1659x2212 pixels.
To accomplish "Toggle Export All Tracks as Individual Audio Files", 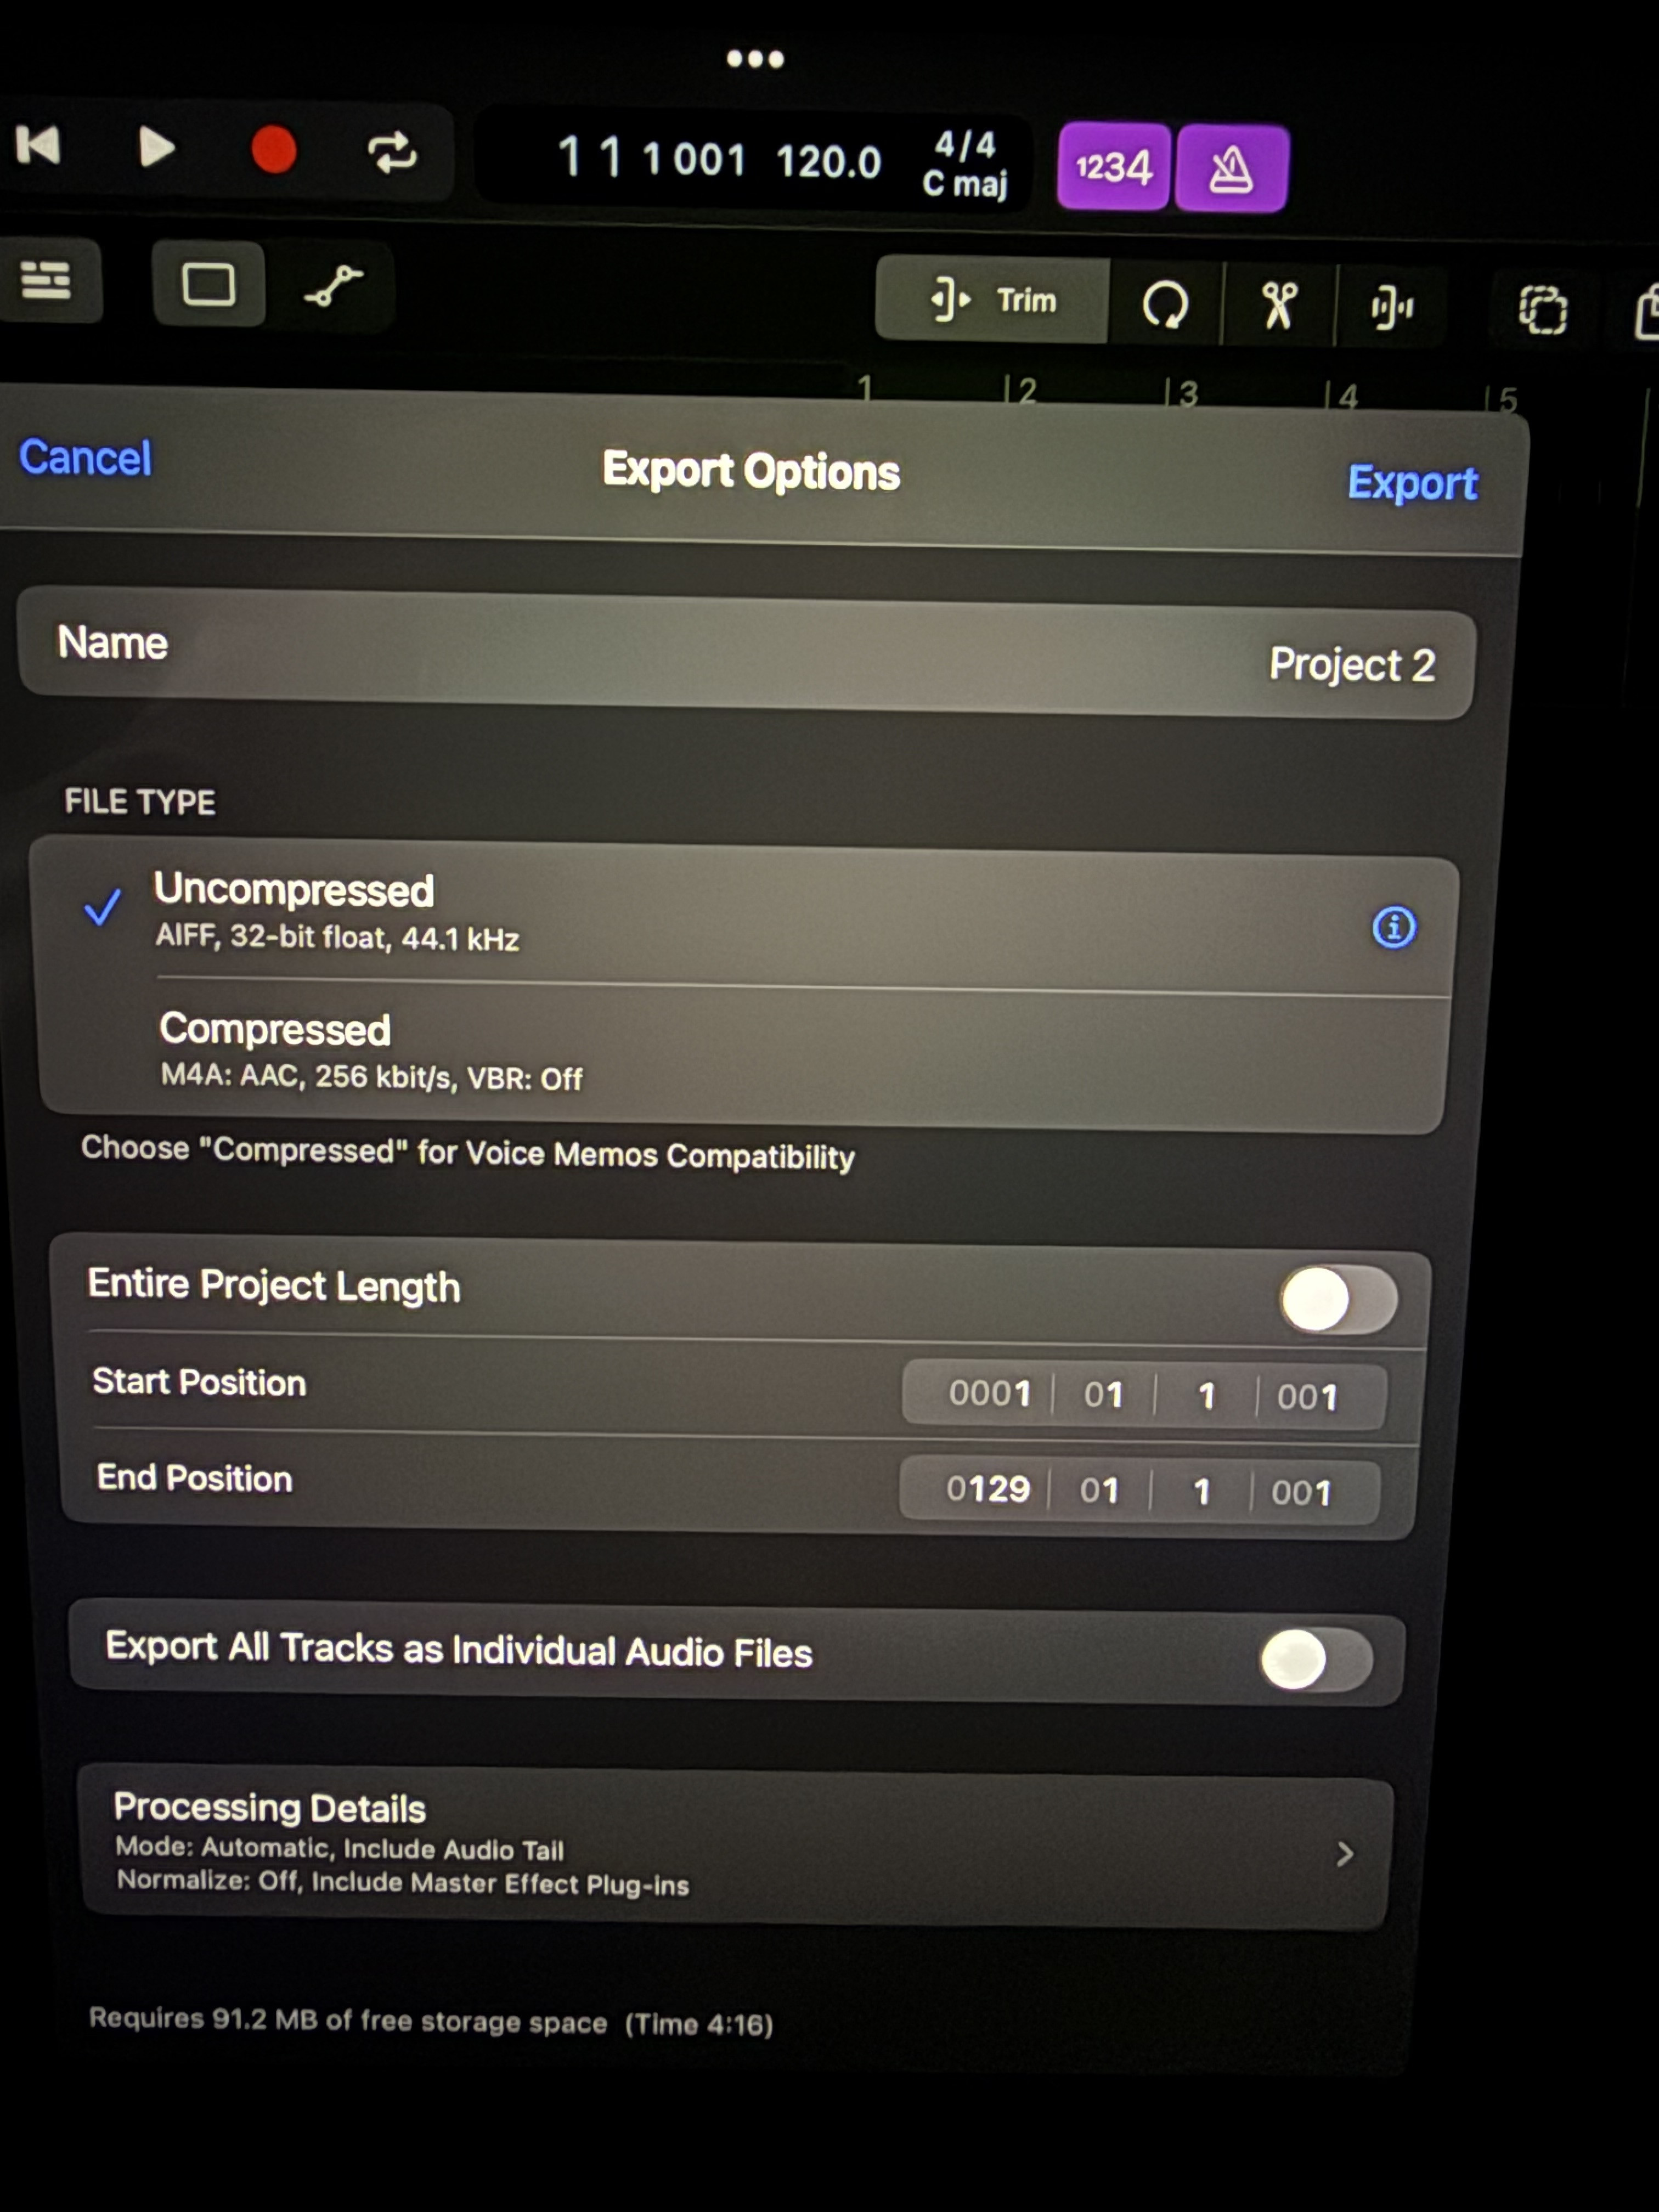I will tap(1316, 1660).
